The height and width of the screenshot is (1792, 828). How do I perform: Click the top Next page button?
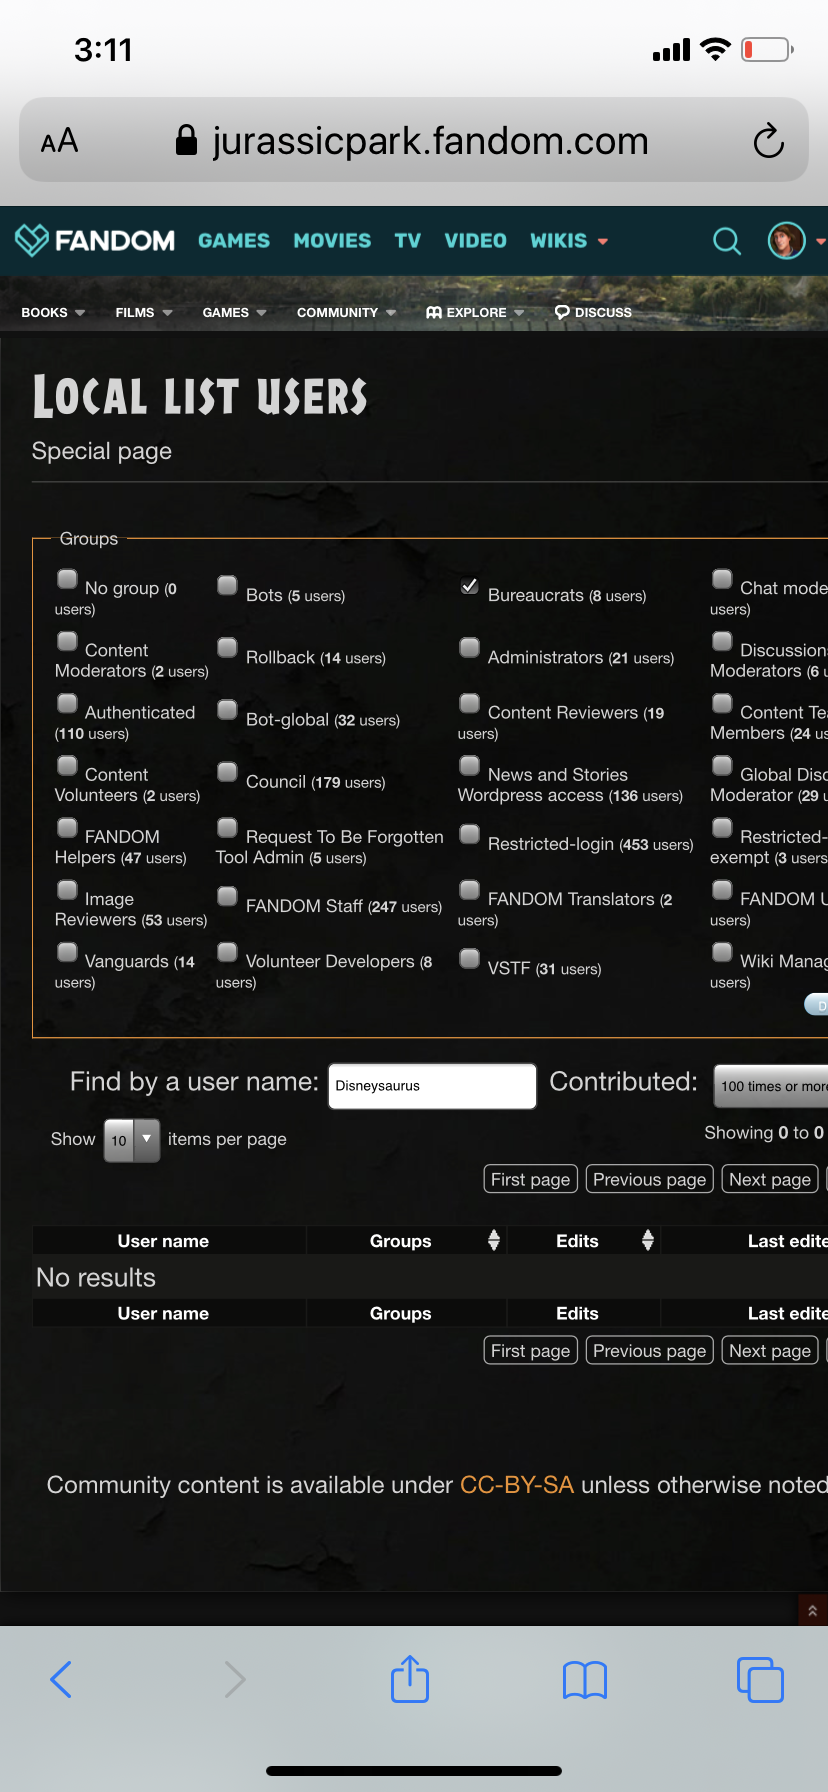point(770,1179)
